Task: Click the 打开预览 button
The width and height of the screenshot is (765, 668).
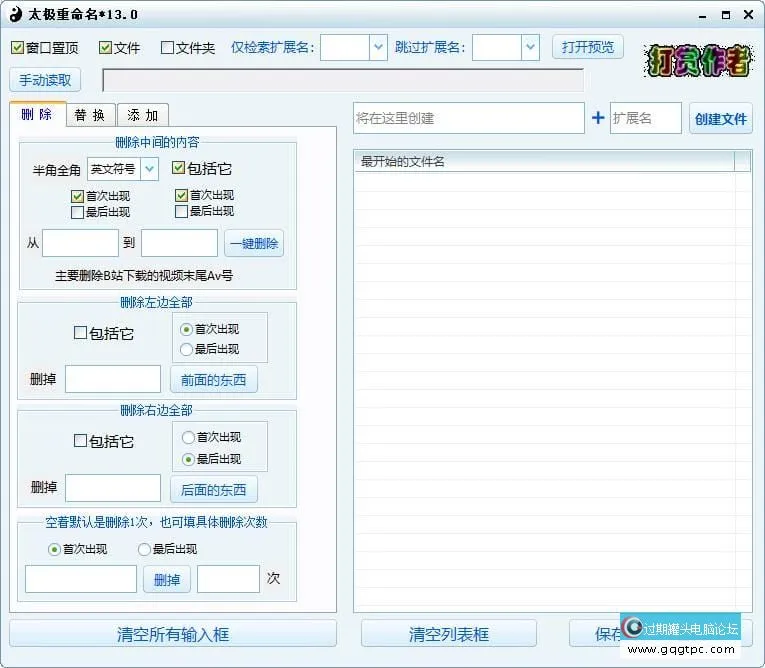Action: coord(587,47)
